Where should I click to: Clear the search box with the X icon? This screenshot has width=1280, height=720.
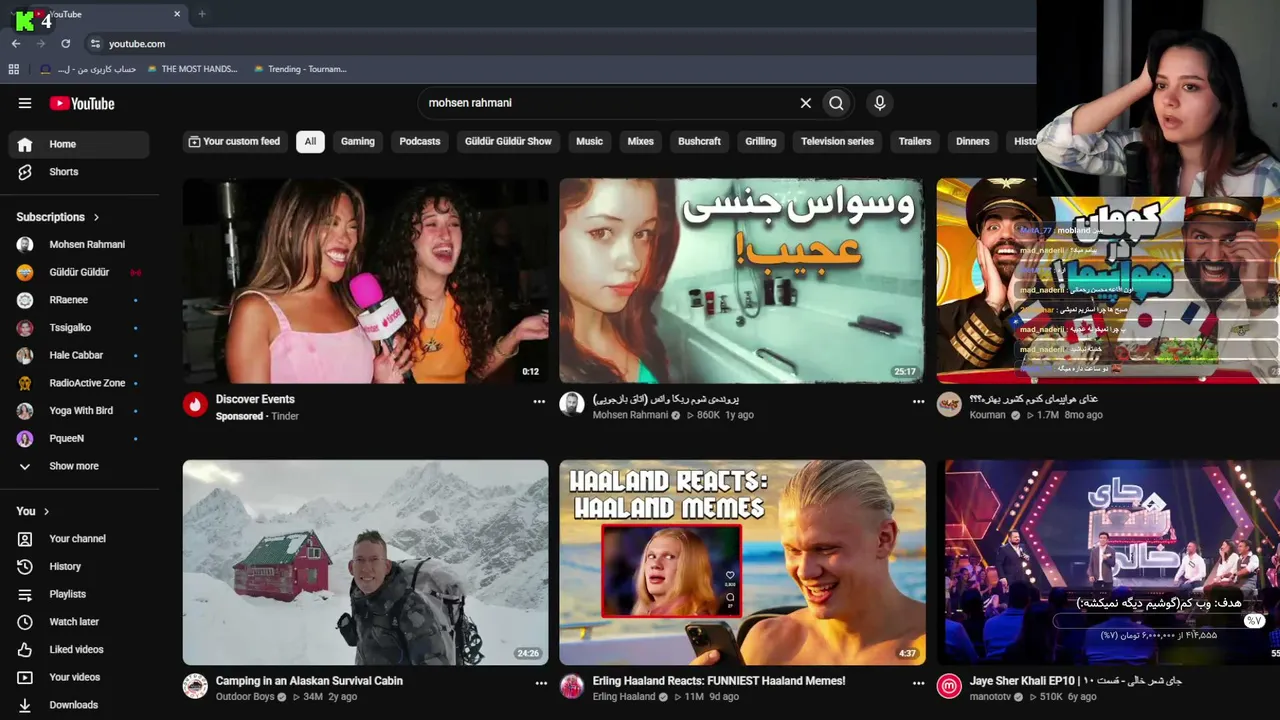point(805,103)
